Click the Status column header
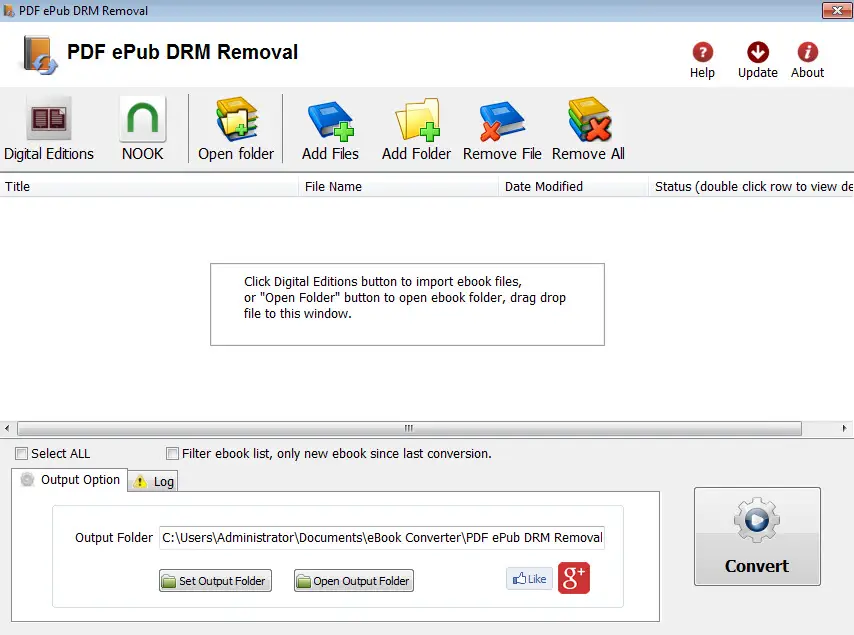 751,186
